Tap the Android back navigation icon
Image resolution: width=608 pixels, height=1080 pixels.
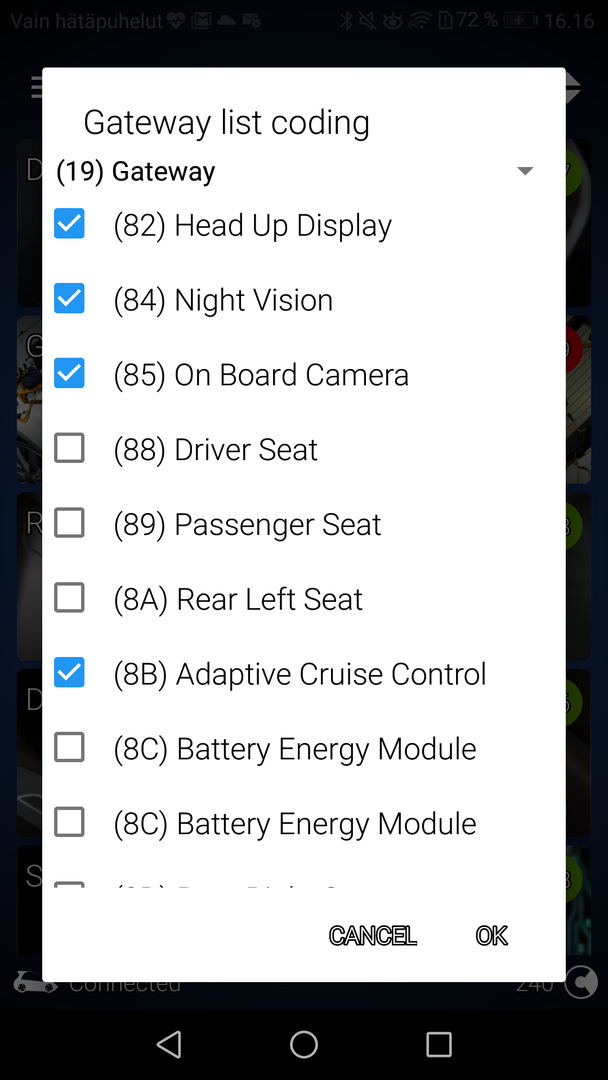pos(169,1045)
